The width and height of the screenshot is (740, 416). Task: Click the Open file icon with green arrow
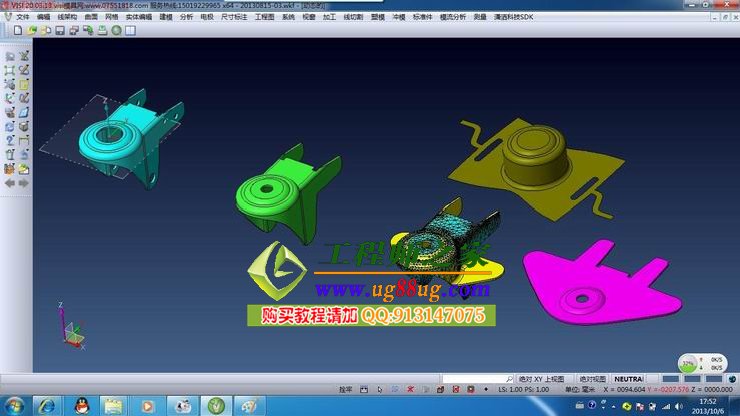[32, 30]
